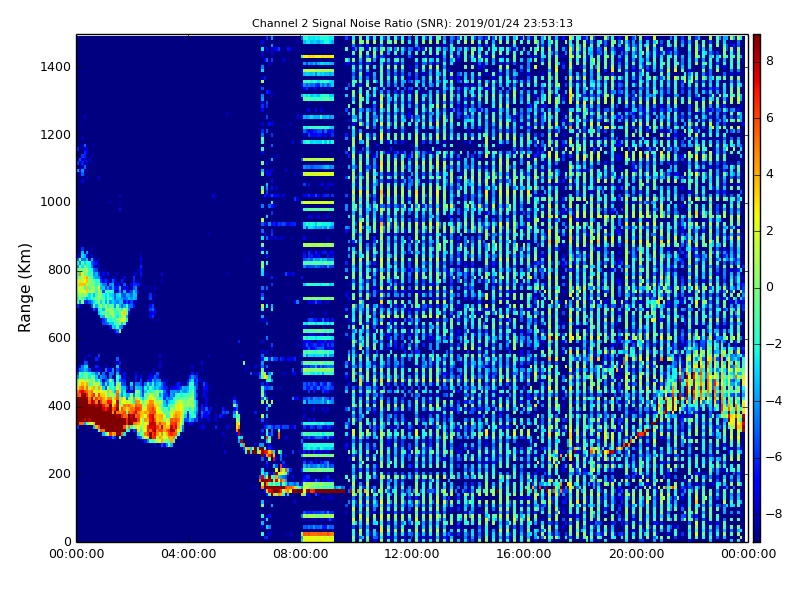Click the 400 range tick label

coord(59,406)
